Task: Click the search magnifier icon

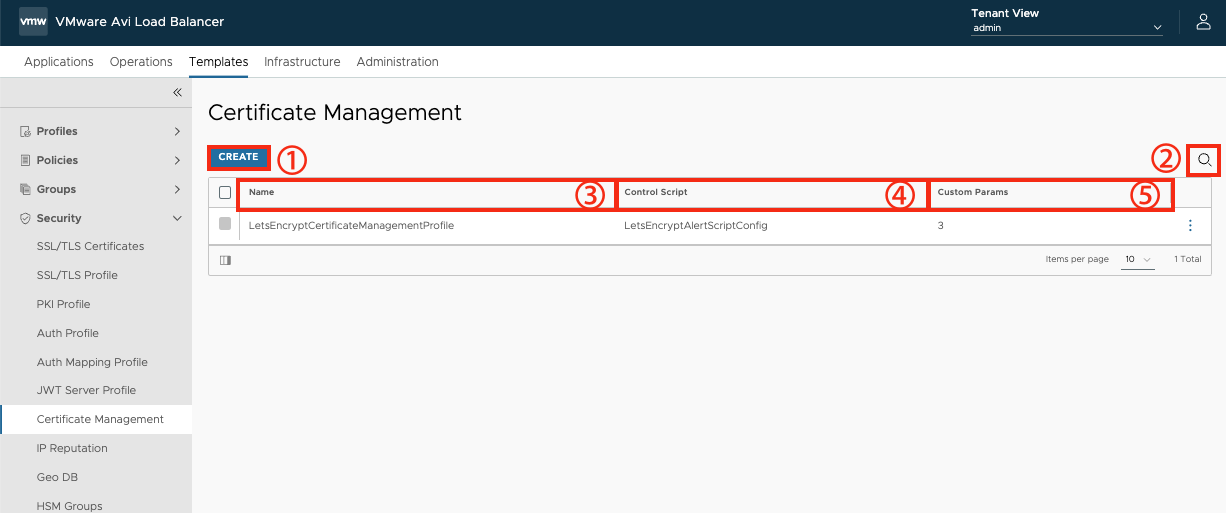Action: [1205, 160]
